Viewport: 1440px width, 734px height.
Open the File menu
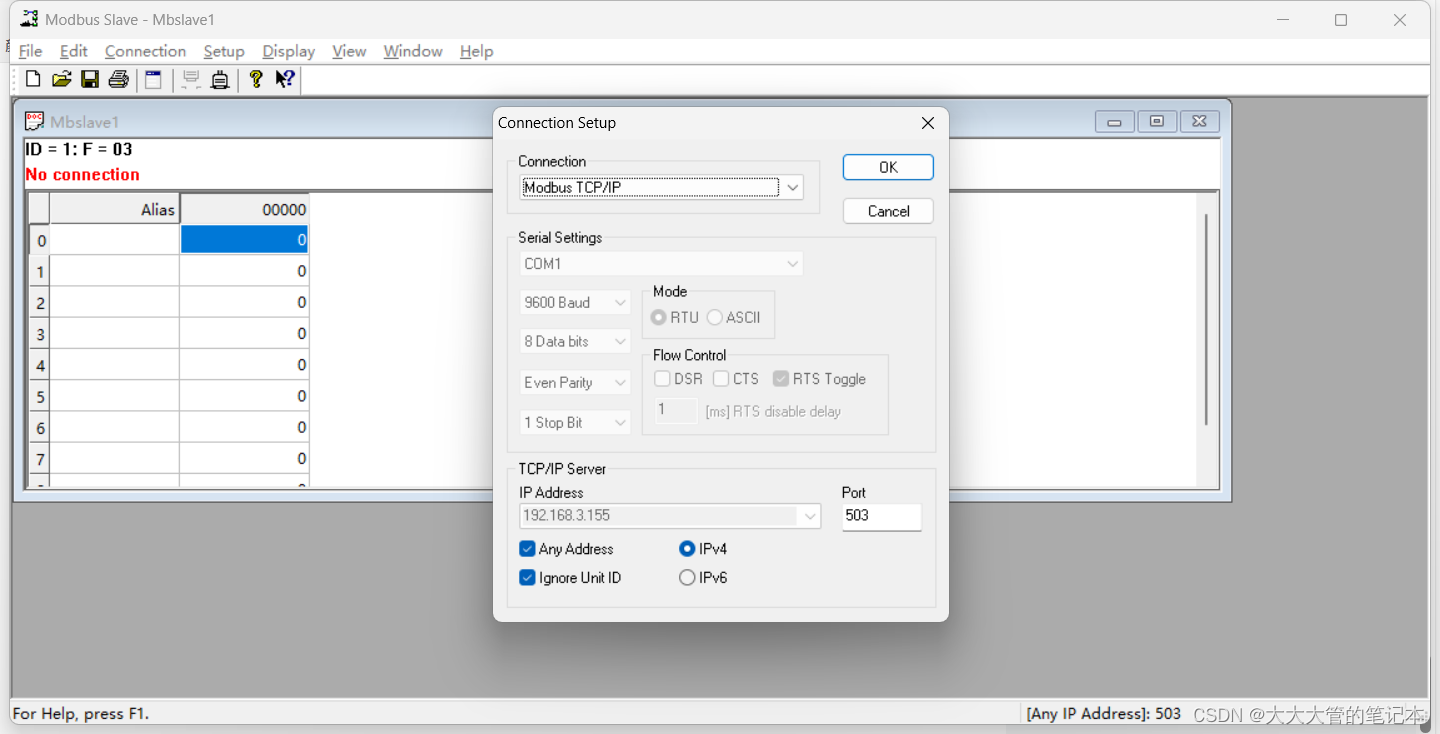click(x=30, y=51)
